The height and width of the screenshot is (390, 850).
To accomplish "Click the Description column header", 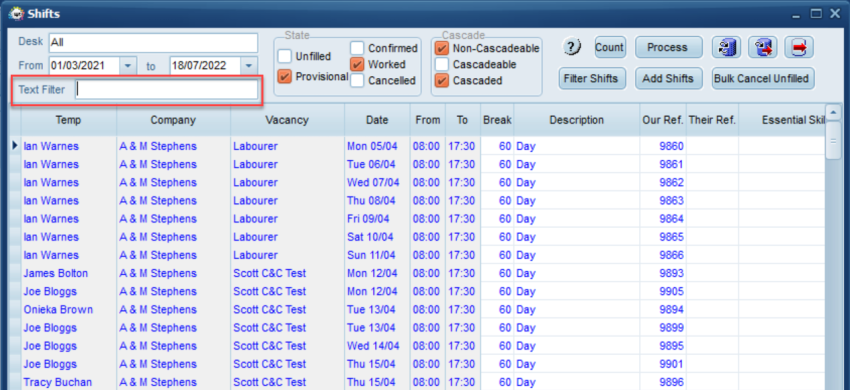I will [576, 120].
